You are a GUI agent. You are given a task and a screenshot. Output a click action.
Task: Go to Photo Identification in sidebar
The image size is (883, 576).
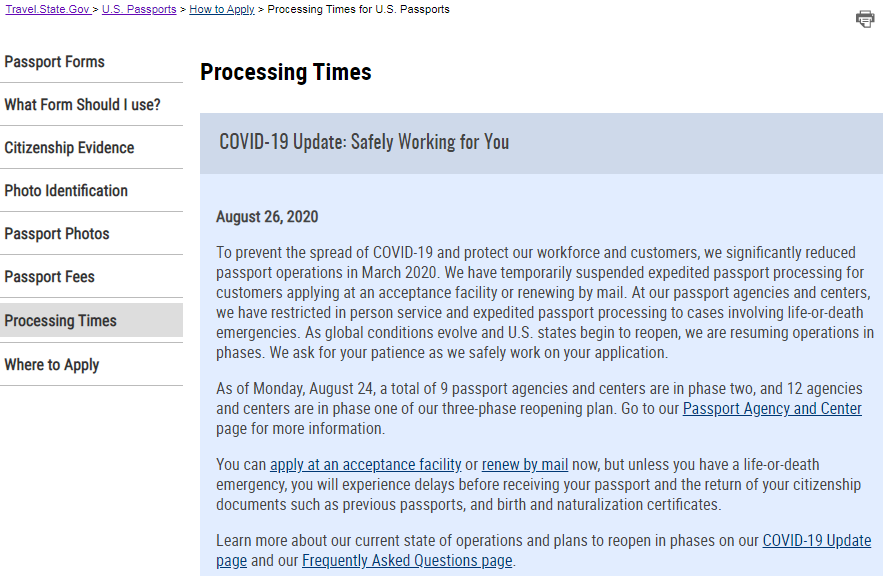coord(66,191)
